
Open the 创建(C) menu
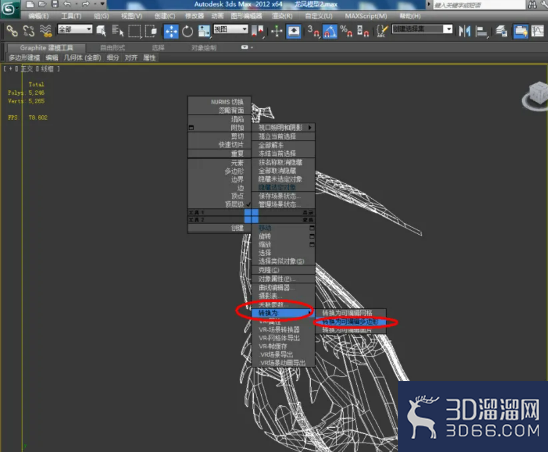(x=165, y=16)
